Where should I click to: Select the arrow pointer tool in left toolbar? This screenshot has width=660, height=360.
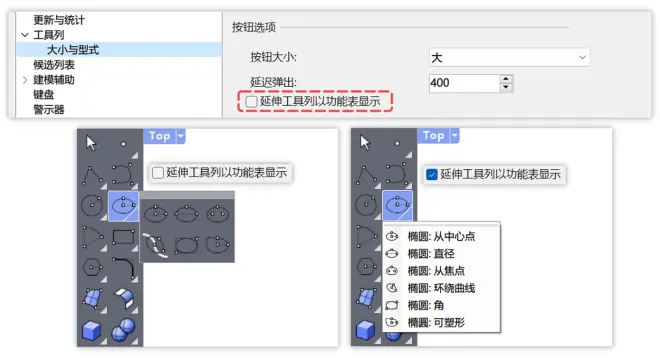pos(91,143)
